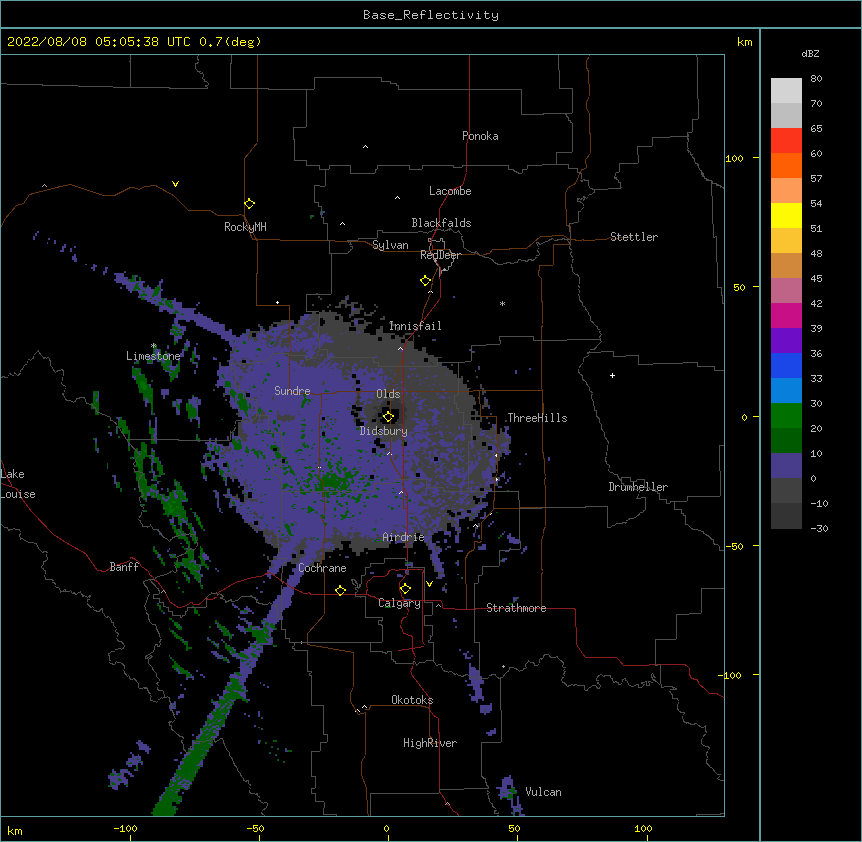The height and width of the screenshot is (842, 862).
Task: Click the -30 value on the dBZ legend
Action: tap(819, 528)
